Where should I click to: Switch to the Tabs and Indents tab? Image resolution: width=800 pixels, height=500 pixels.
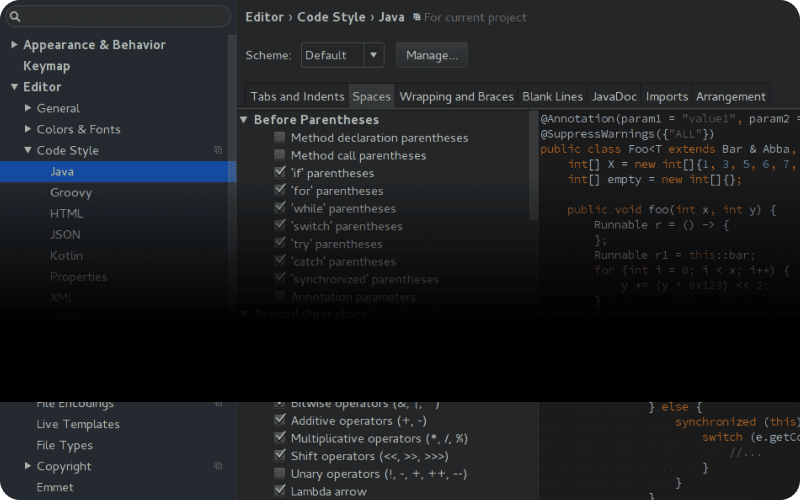[x=296, y=97]
